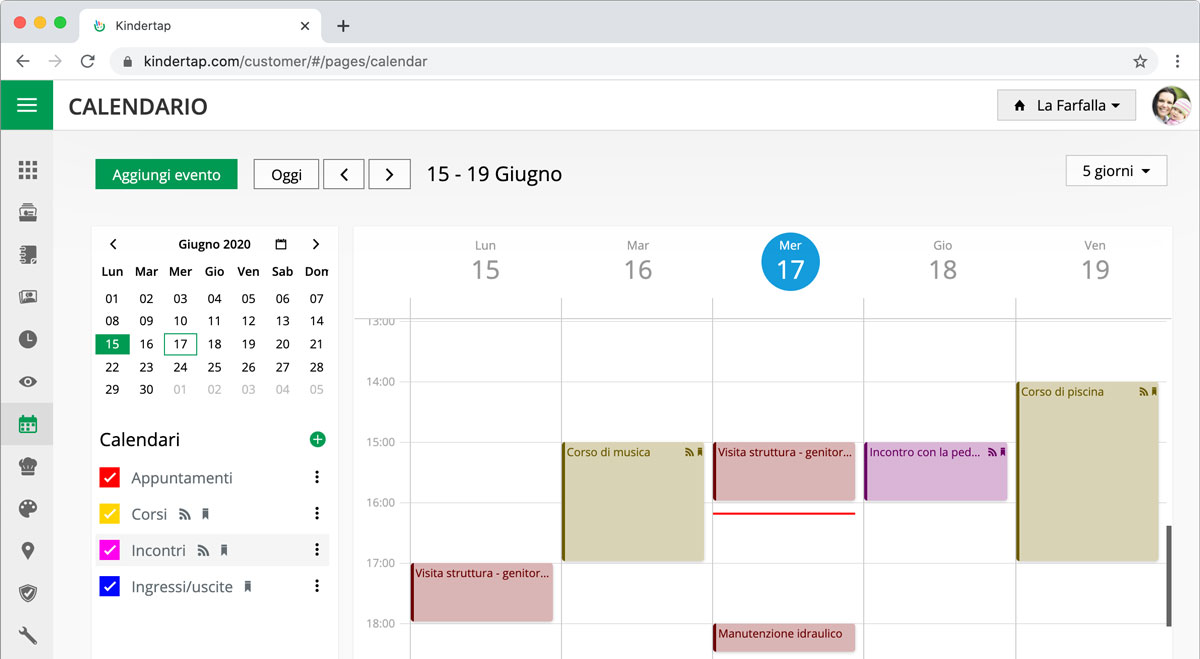Viewport: 1200px width, 659px height.
Task: Open the chef hat menu section
Action: (27, 466)
